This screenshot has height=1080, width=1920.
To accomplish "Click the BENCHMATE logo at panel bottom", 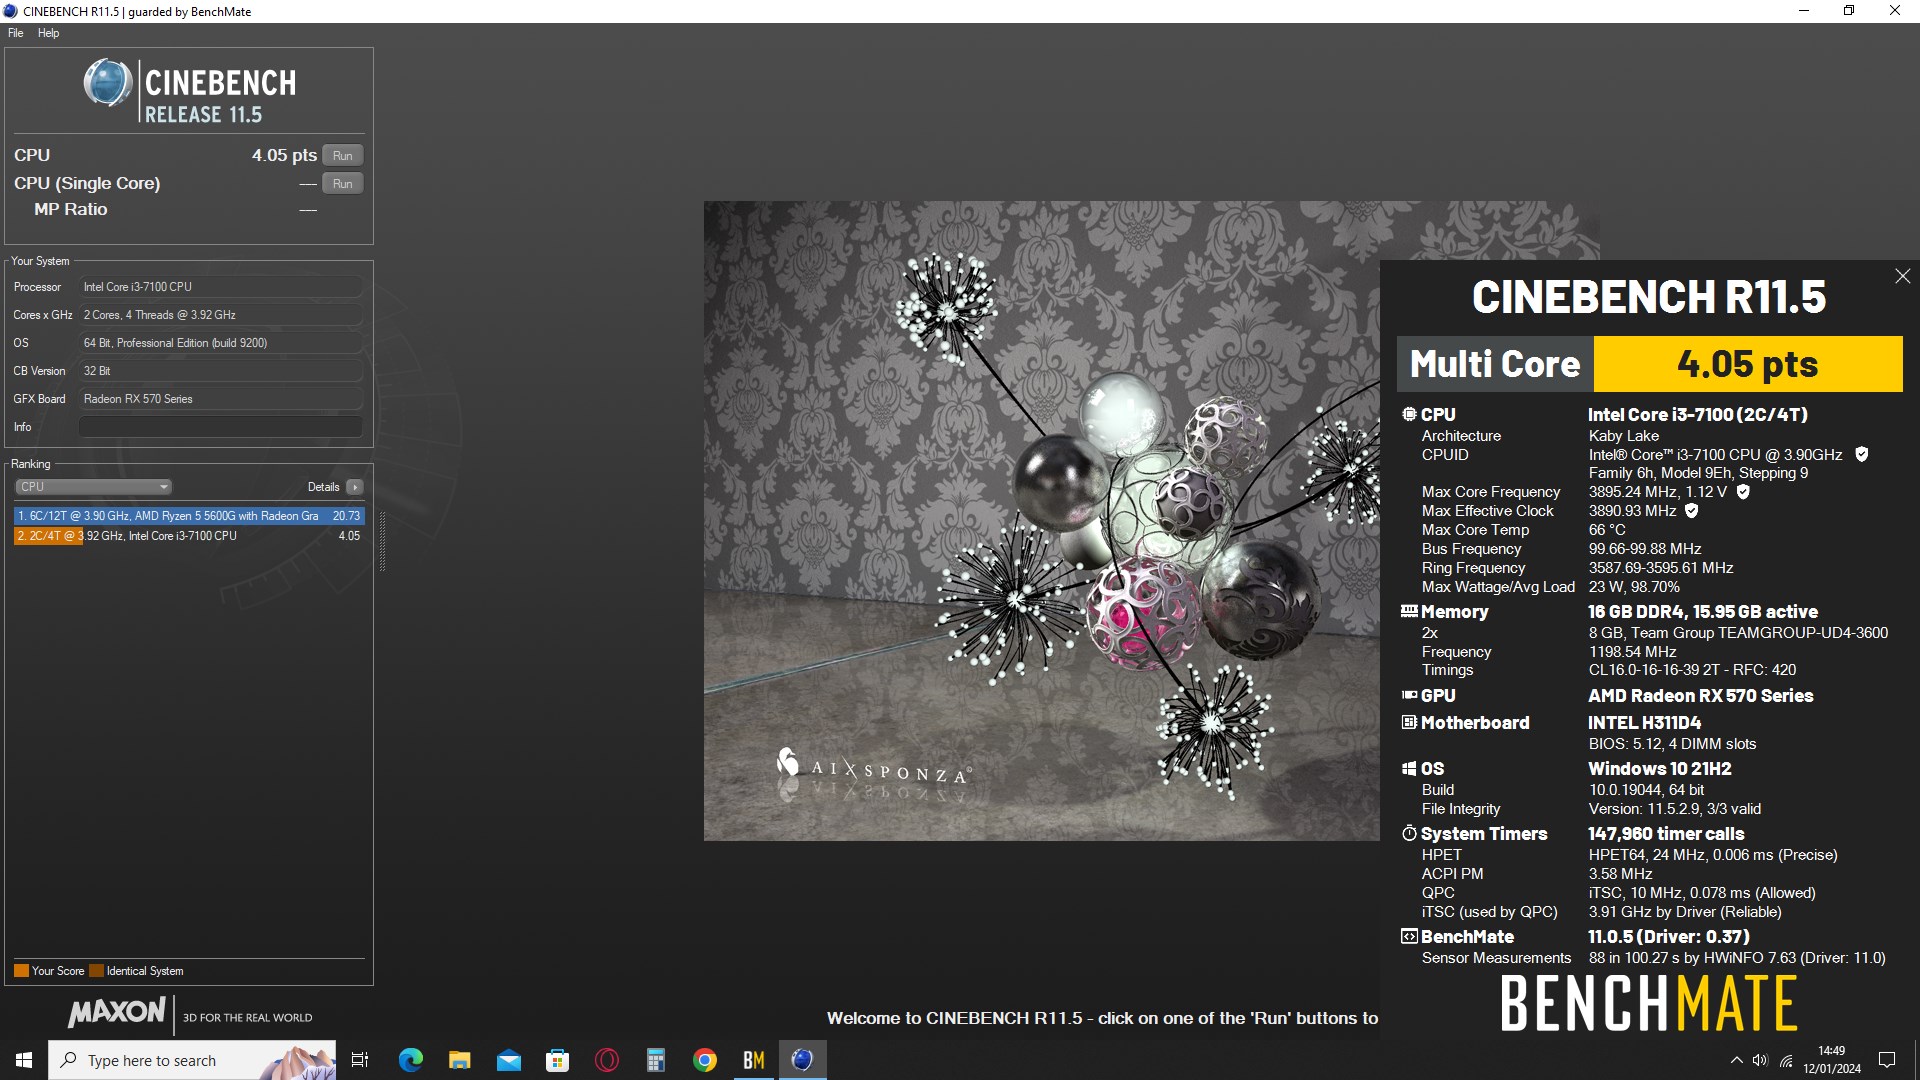I will [x=1649, y=1004].
